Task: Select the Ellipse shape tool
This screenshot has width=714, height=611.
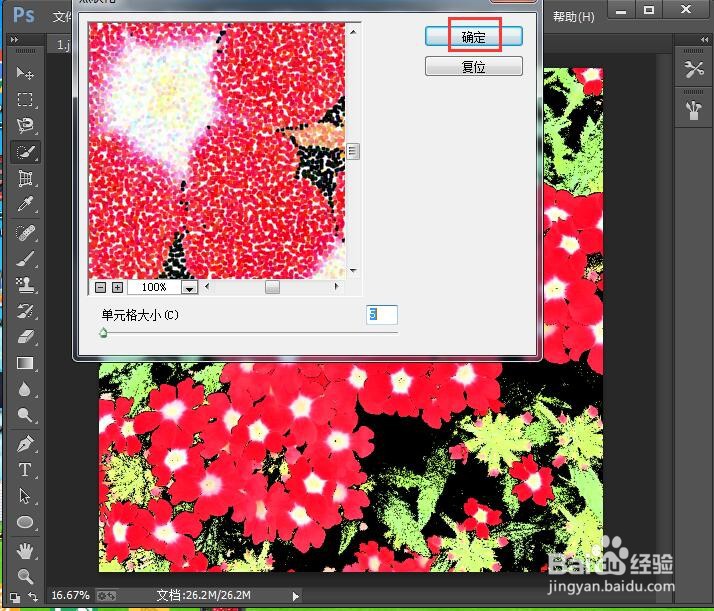Action: pyautogui.click(x=25, y=522)
